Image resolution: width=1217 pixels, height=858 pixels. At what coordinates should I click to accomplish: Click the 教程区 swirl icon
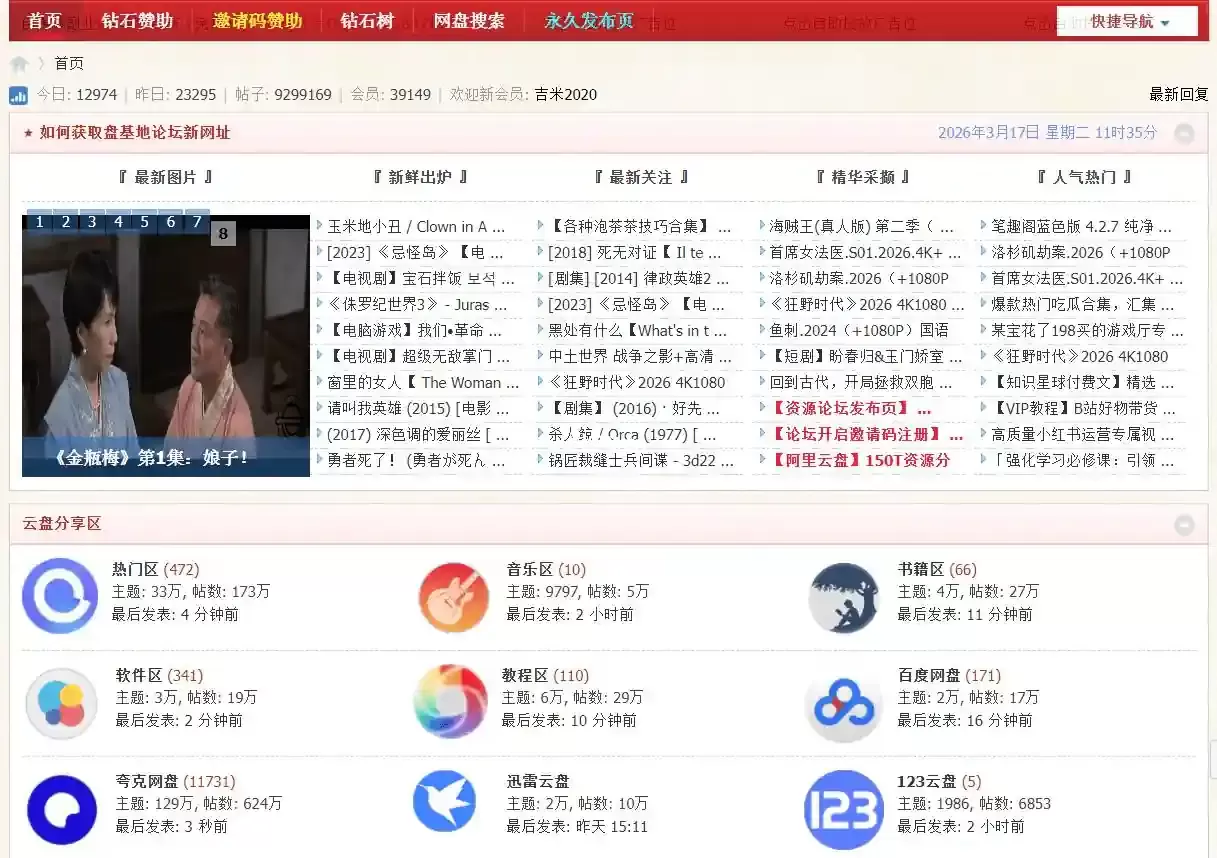tap(450, 702)
